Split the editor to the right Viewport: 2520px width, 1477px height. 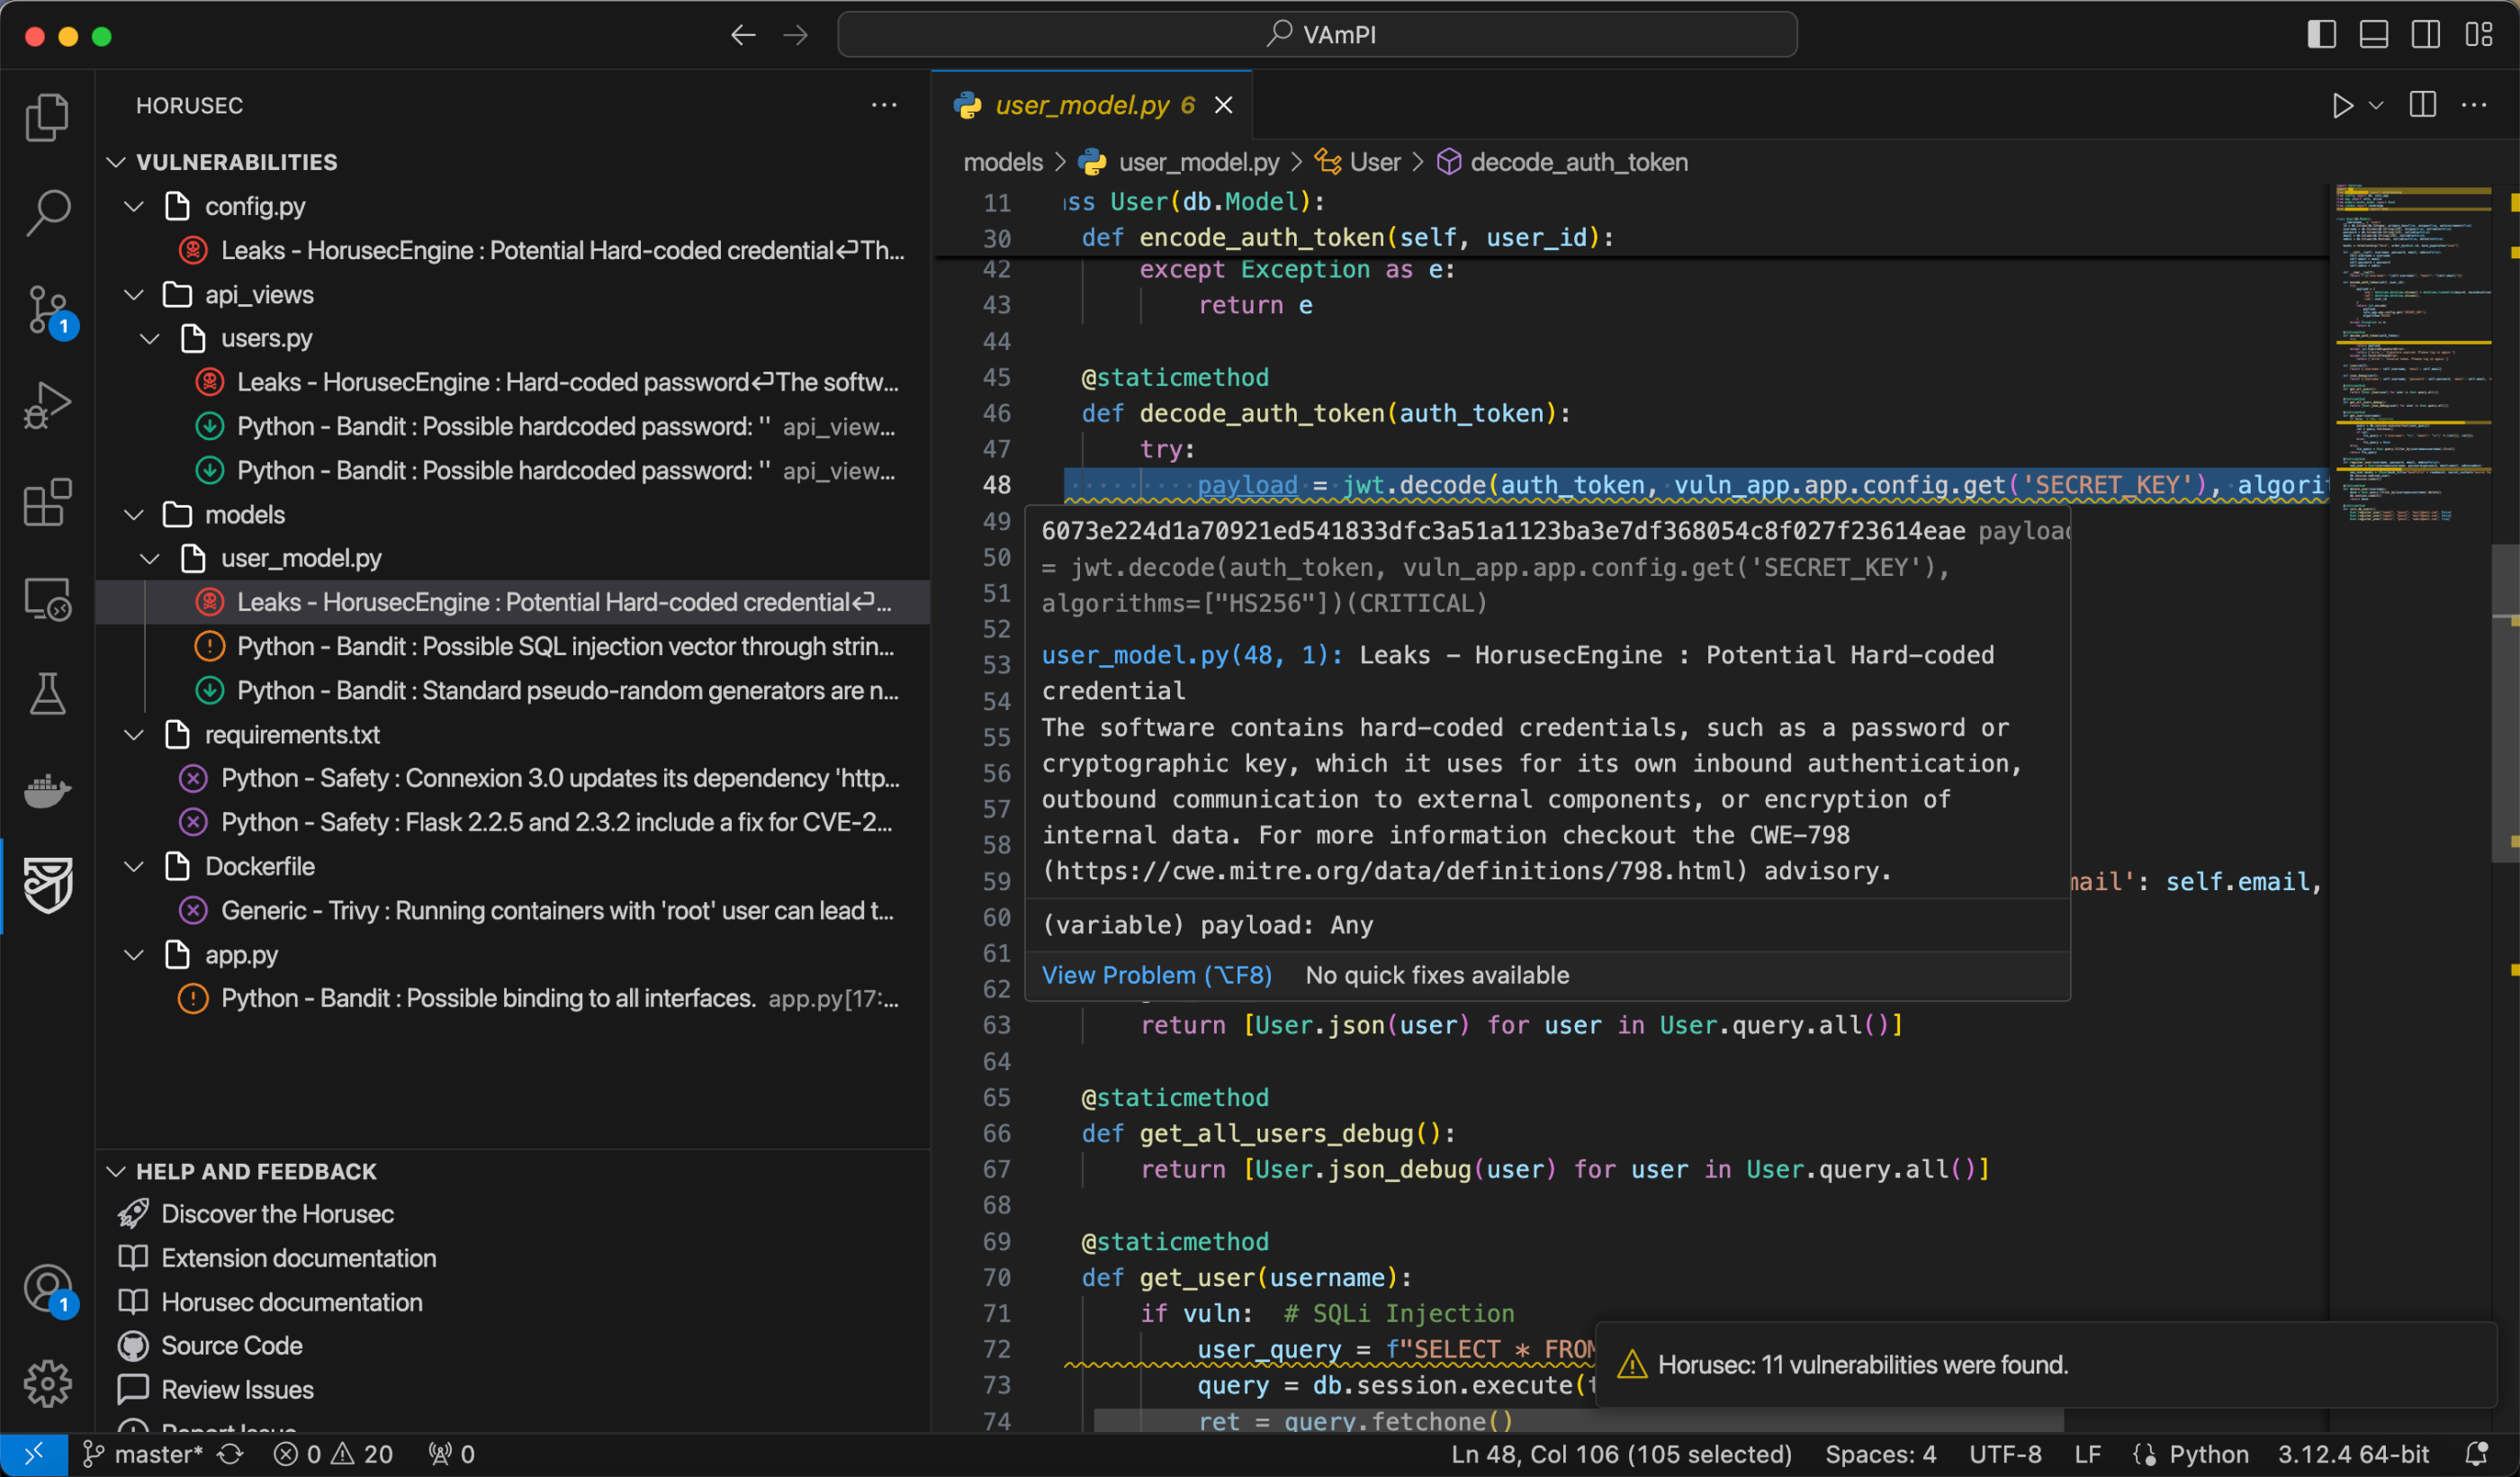[x=2423, y=105]
